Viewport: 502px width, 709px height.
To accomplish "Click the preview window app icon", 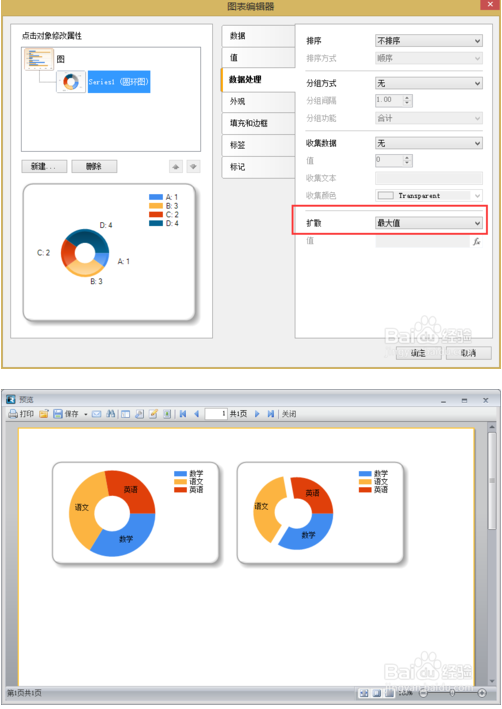I will point(11,400).
